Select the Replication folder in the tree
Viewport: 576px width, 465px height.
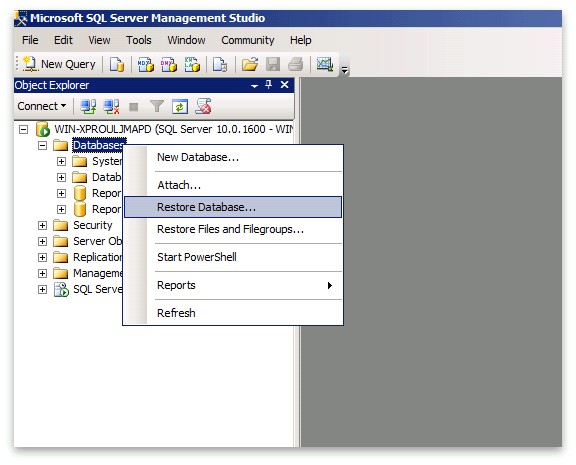[x=97, y=257]
